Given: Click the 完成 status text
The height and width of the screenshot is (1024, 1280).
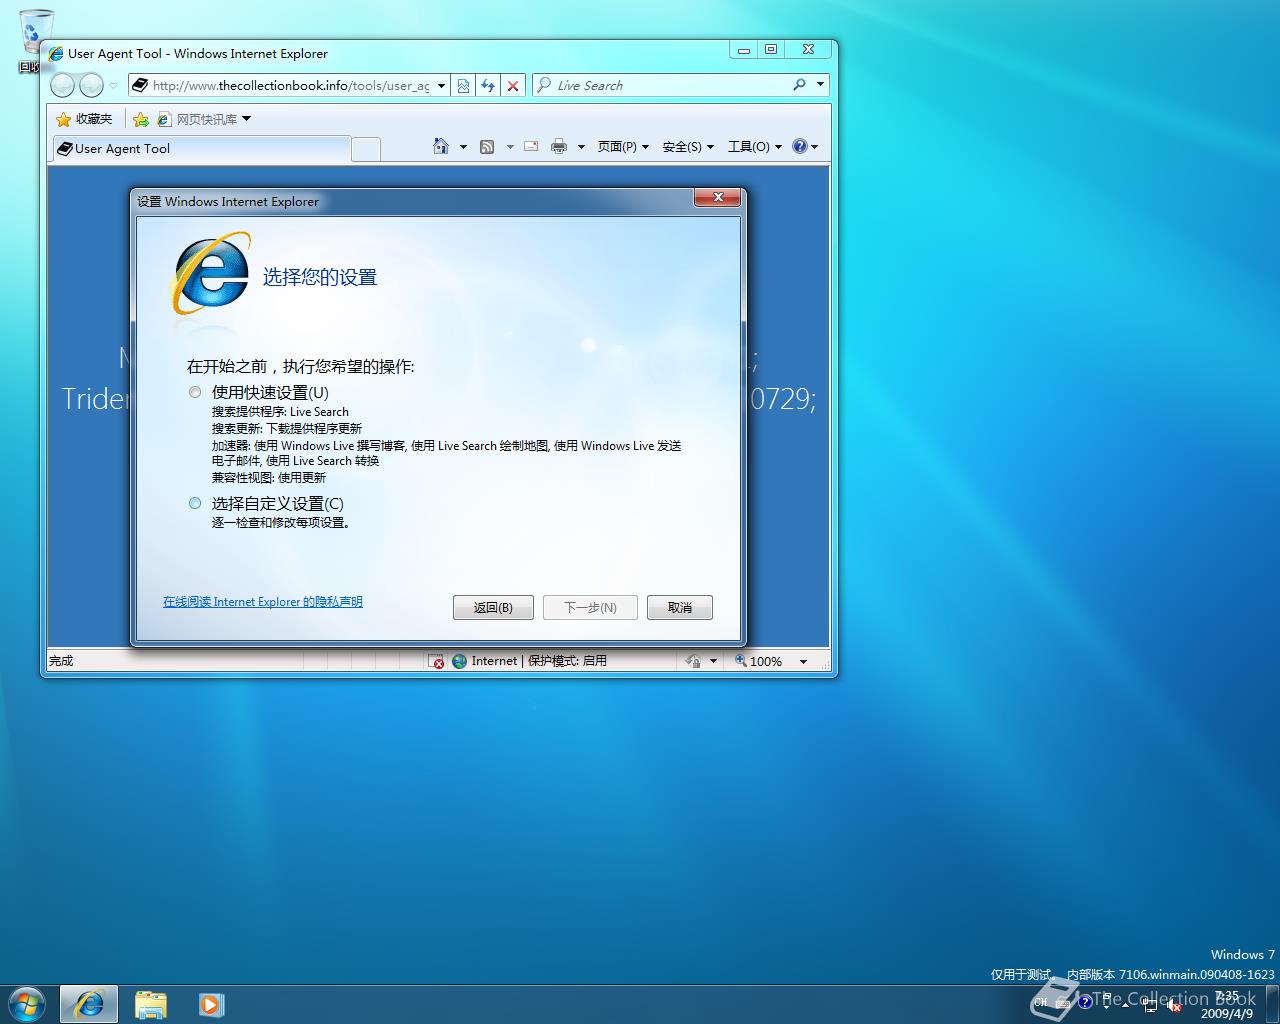Looking at the screenshot, I should (61, 661).
